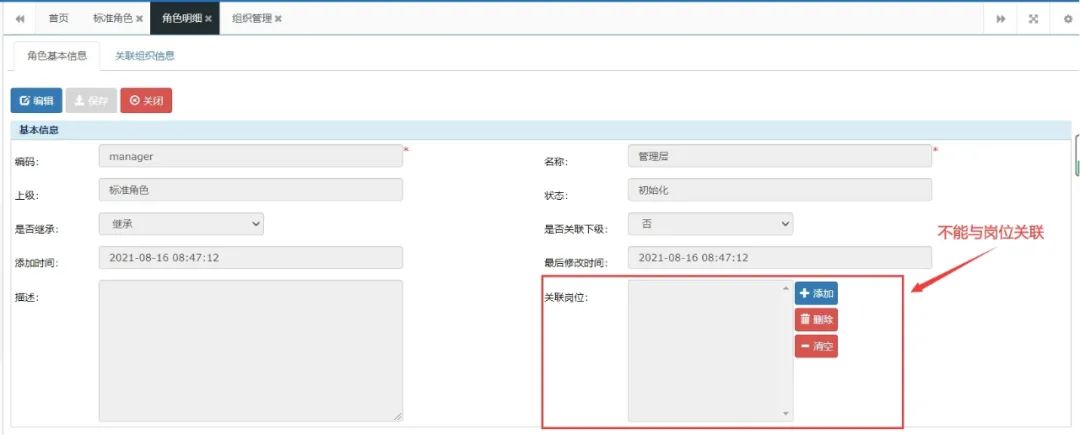
Task: Click the 是否继承 label text
Action: click(37, 229)
